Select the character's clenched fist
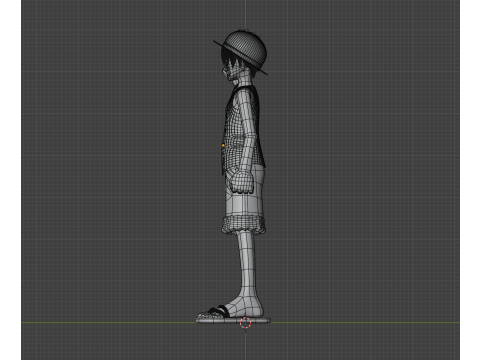 point(242,182)
